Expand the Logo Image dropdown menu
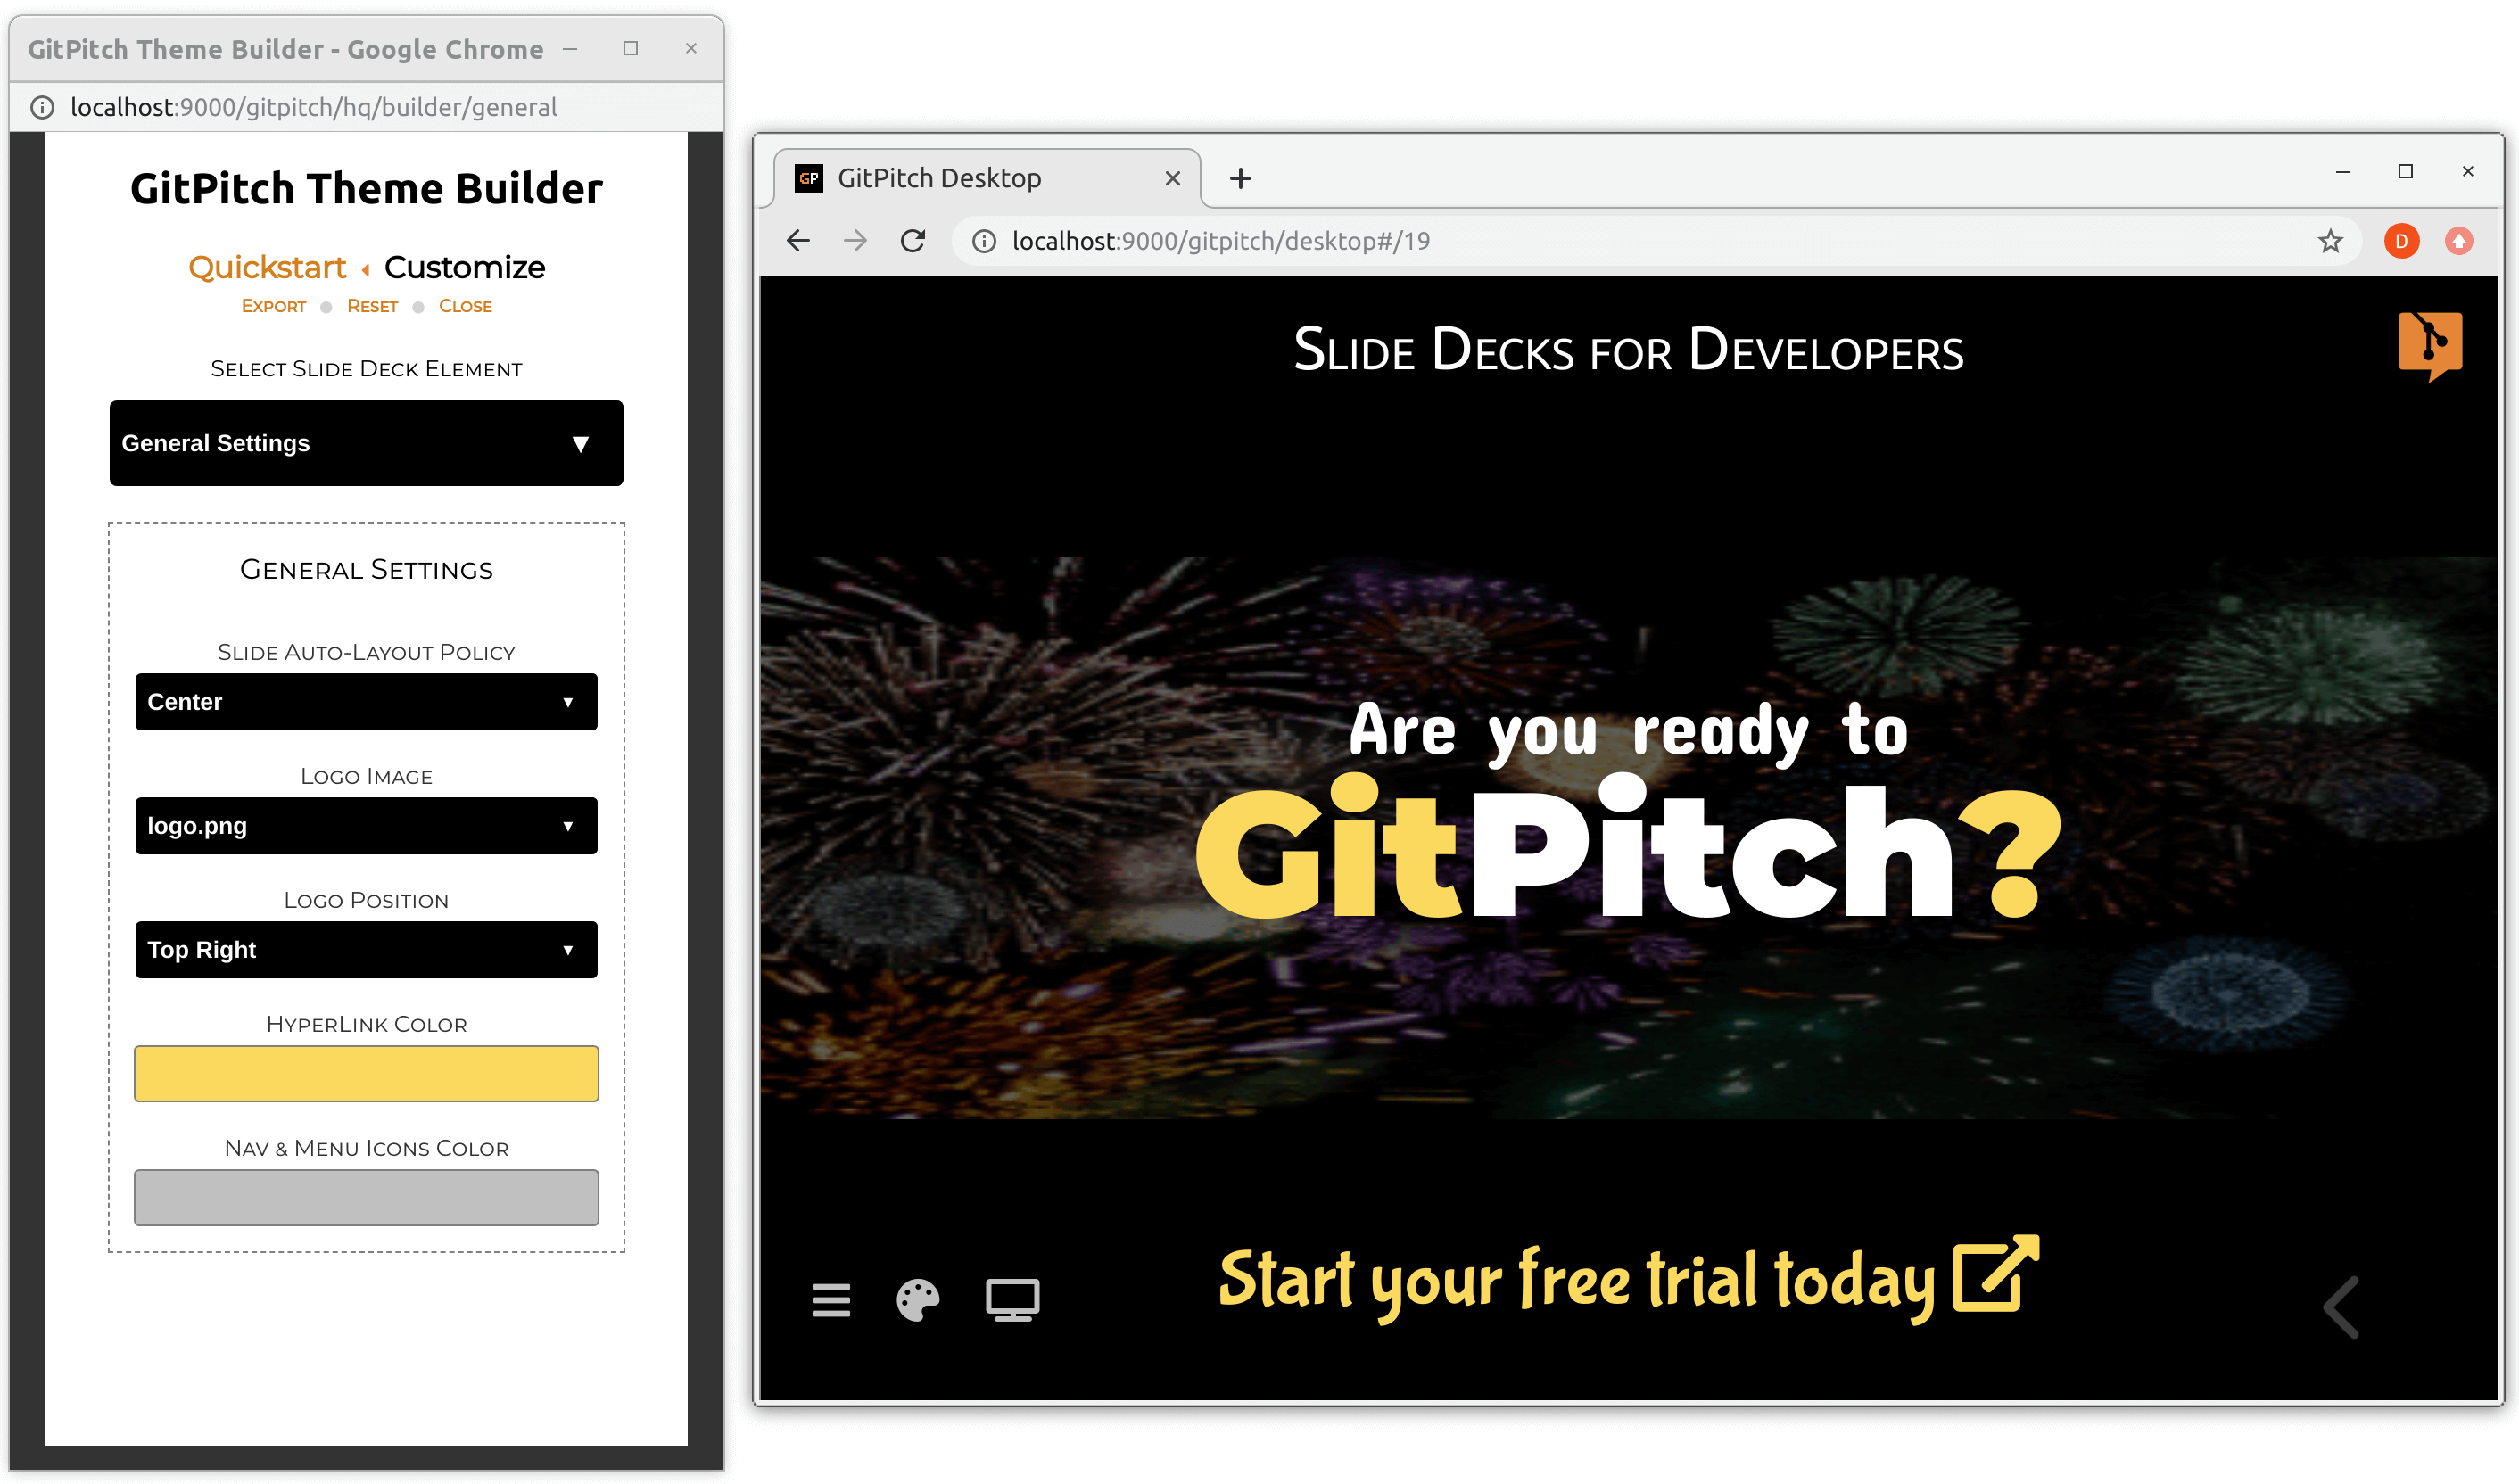 (x=366, y=825)
